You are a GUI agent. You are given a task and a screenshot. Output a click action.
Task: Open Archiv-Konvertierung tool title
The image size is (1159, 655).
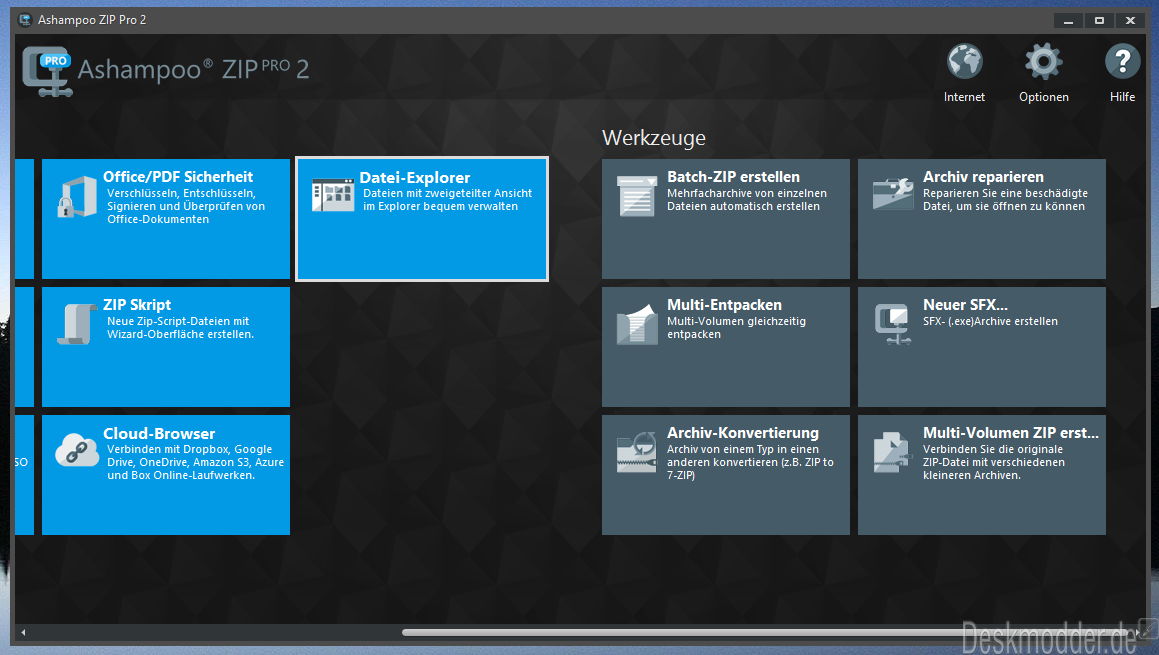click(x=743, y=432)
